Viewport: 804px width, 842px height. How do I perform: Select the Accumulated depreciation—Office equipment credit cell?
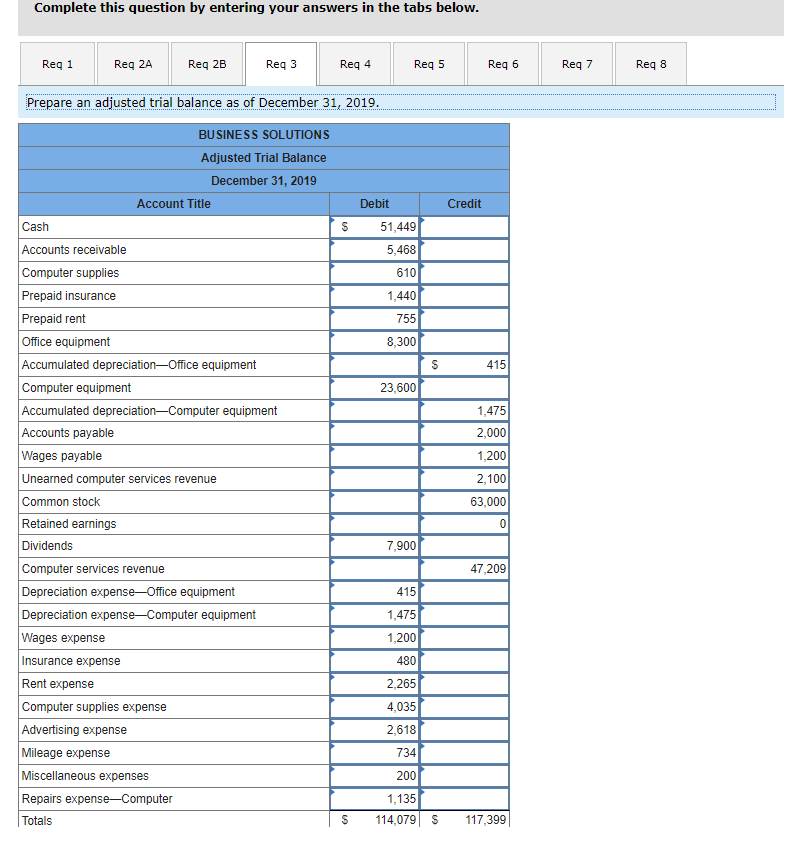coord(464,364)
